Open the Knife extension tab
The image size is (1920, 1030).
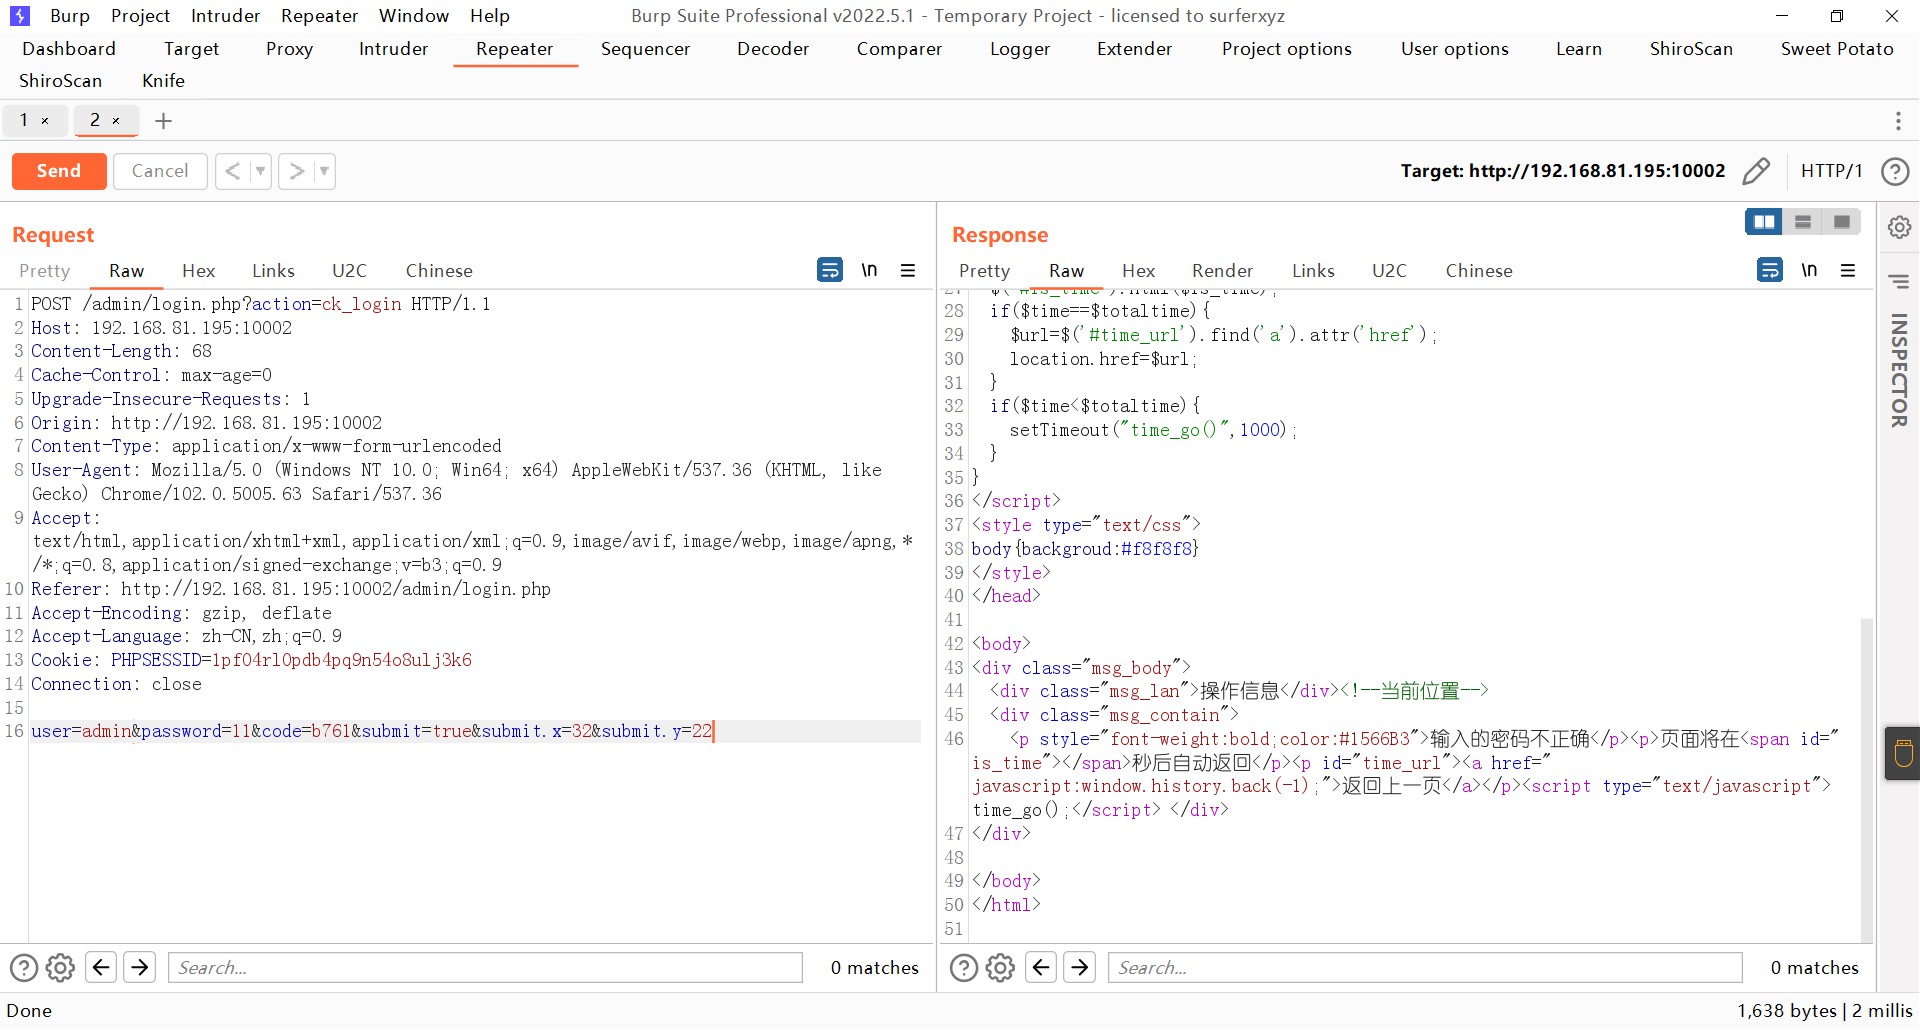point(163,81)
